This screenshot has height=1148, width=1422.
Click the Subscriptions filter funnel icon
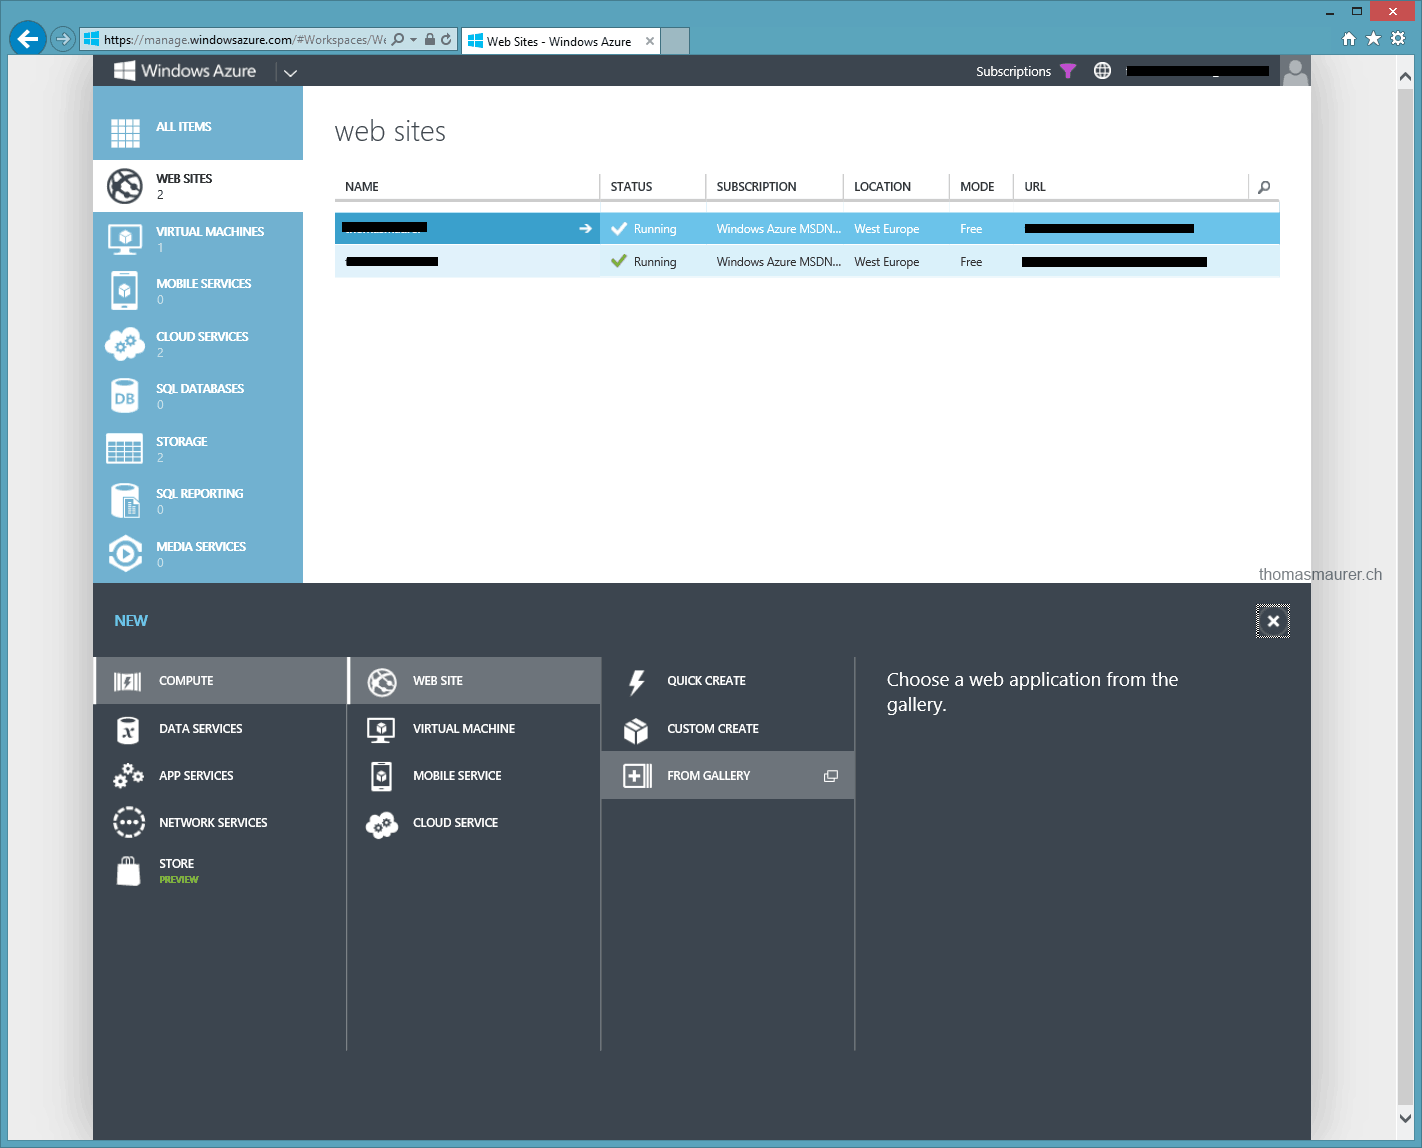point(1068,71)
